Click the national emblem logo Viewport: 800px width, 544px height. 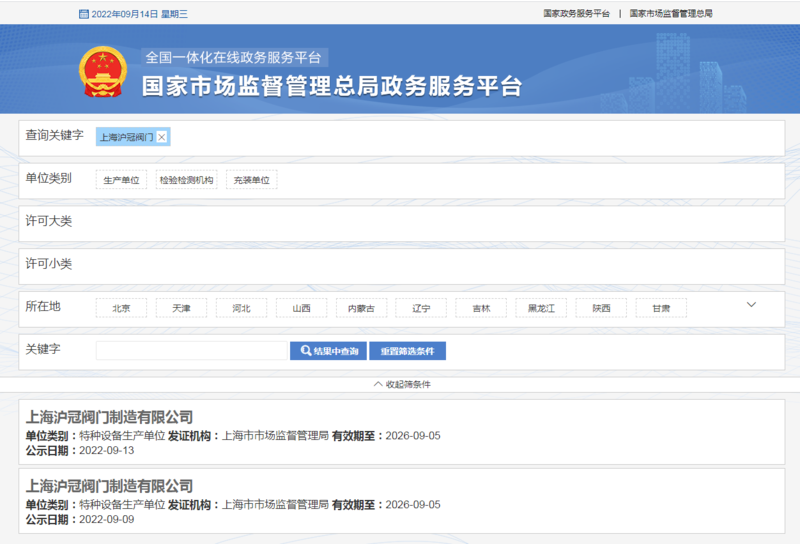pos(103,71)
